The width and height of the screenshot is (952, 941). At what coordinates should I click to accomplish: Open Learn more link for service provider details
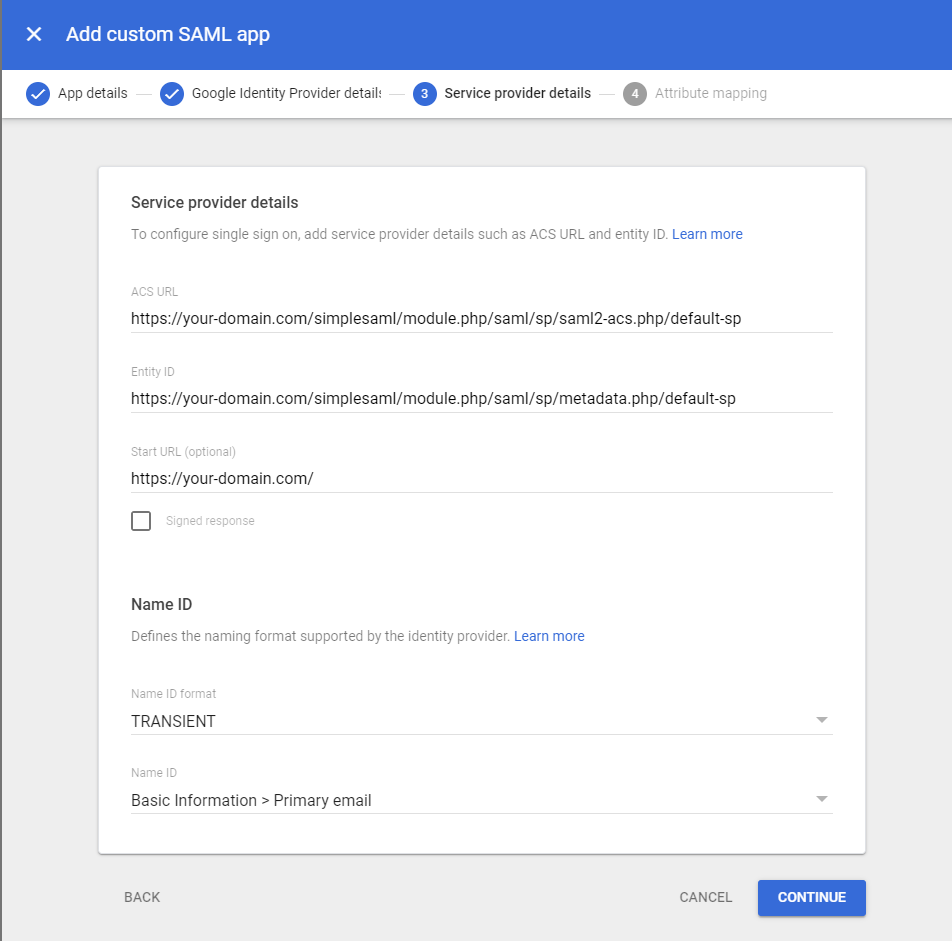707,234
